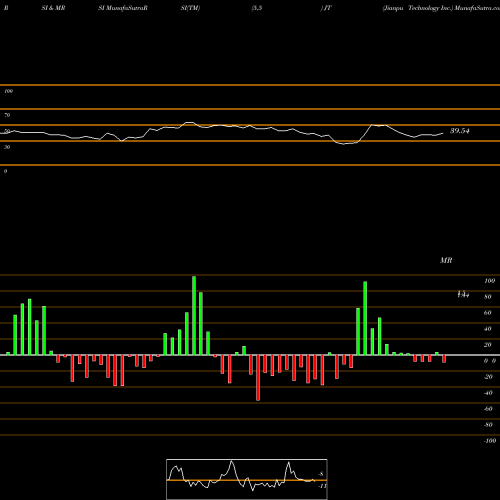This screenshot has height=500, width=500.
Task: Click the MR axis label -40
Action: pyautogui.click(x=488, y=393)
